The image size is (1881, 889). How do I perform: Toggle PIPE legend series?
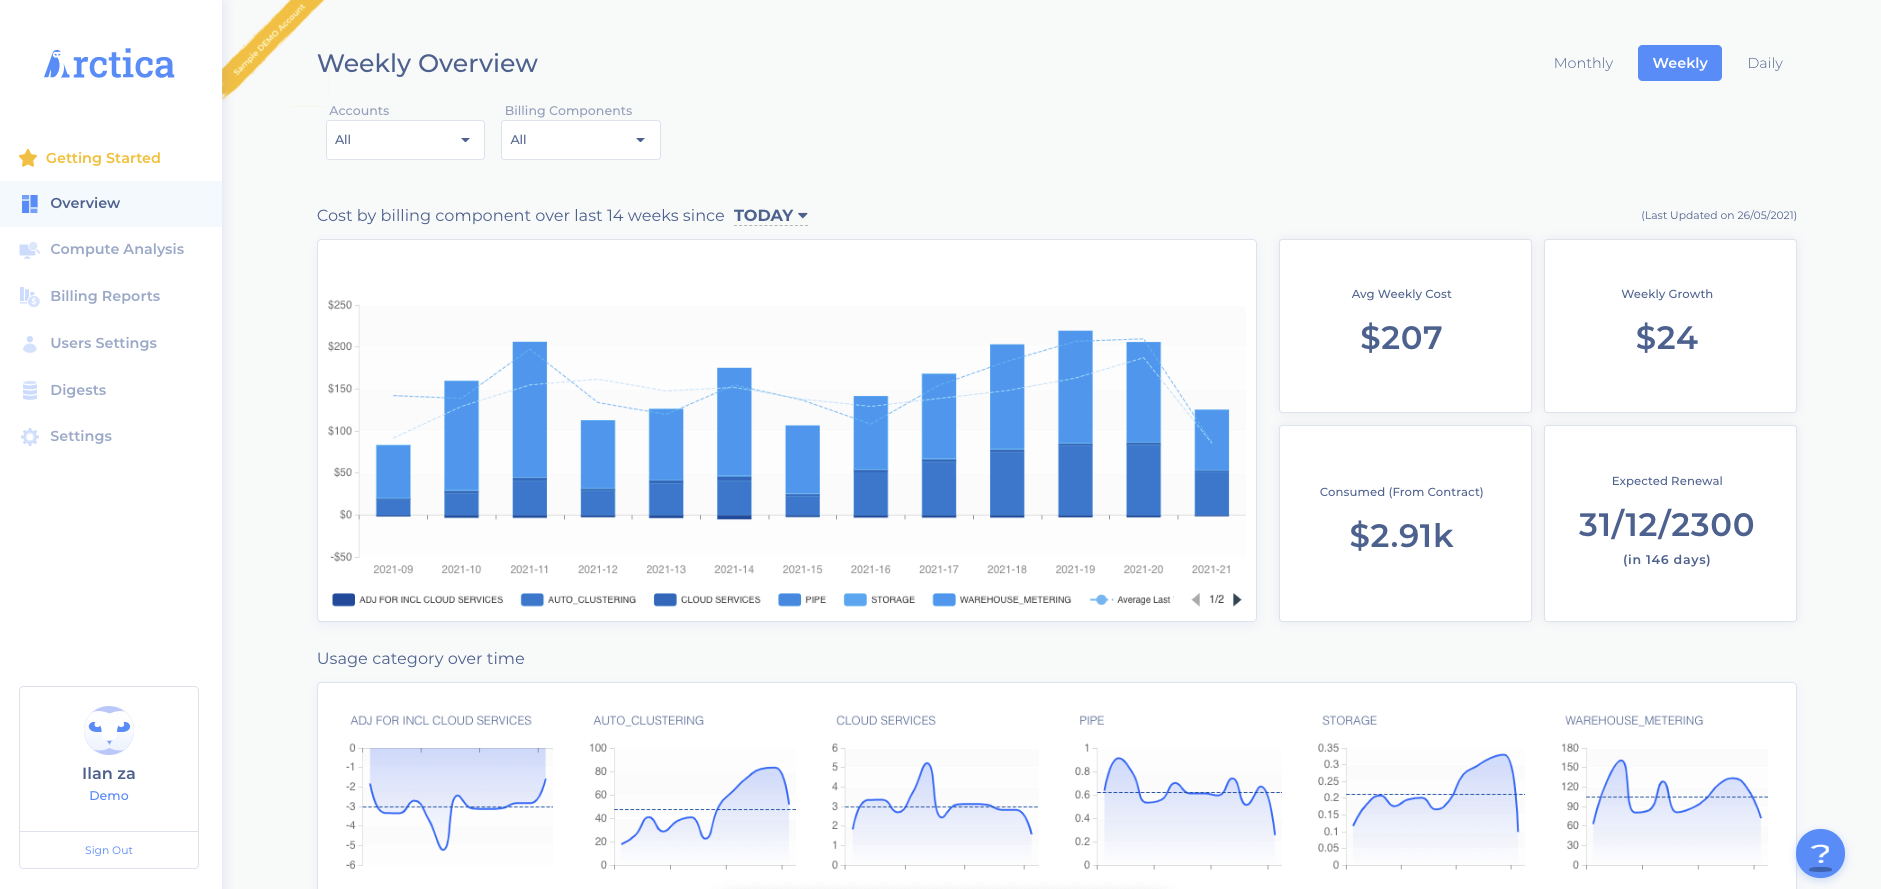click(x=803, y=600)
